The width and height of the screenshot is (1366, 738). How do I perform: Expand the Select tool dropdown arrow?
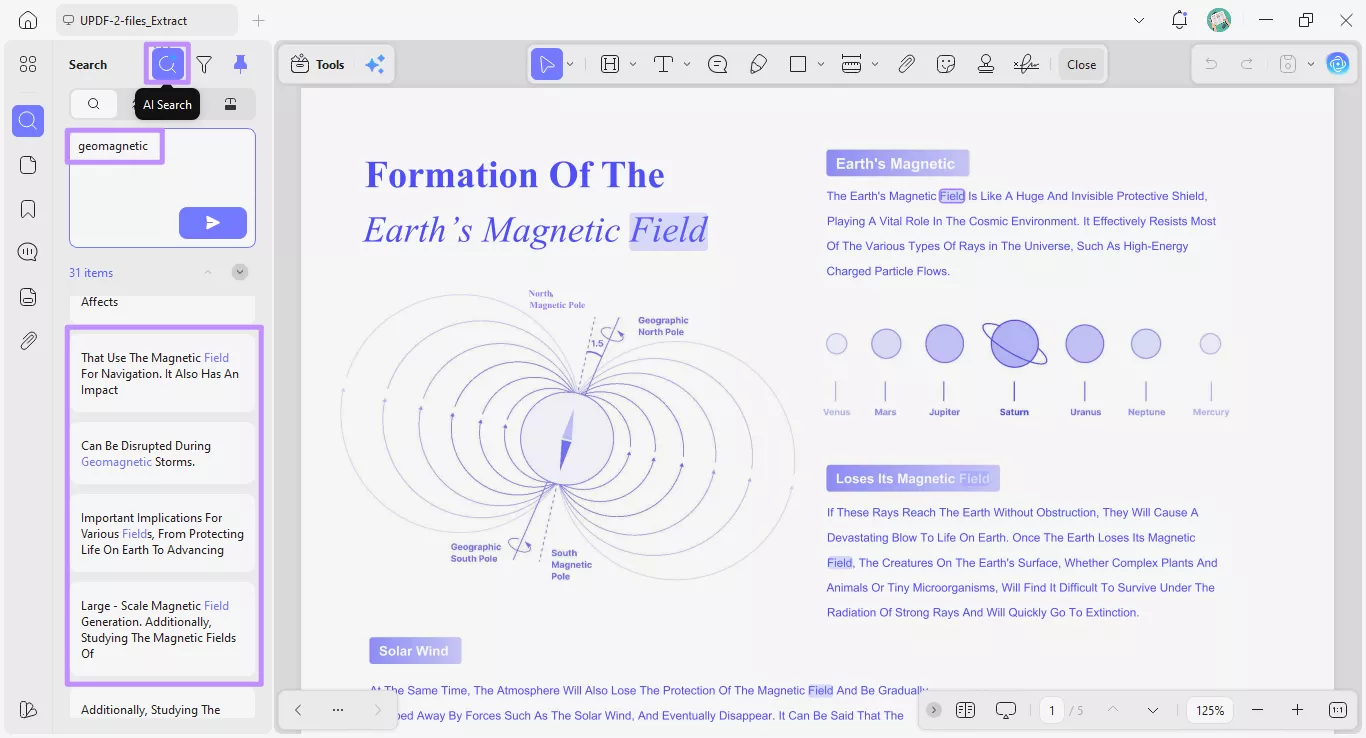570,64
